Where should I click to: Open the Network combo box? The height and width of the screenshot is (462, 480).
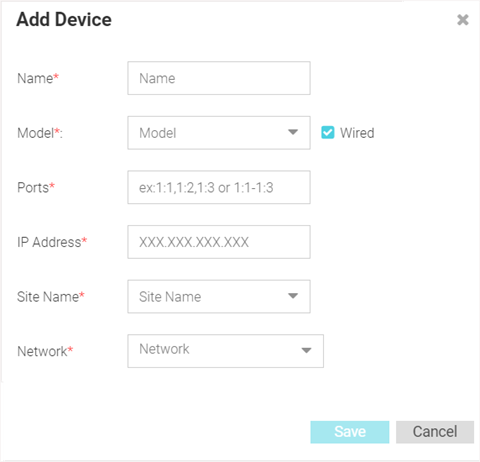(225, 351)
